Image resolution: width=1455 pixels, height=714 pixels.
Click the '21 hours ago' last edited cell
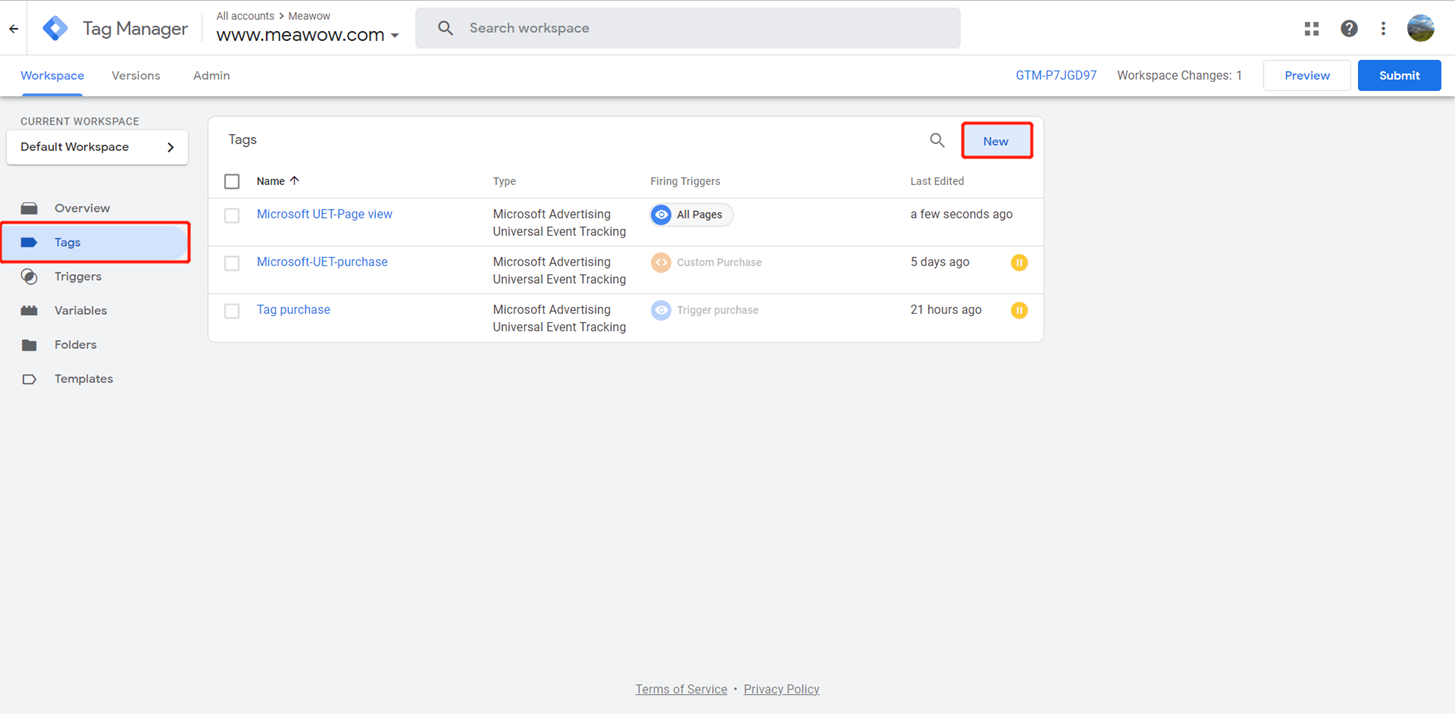tap(946, 310)
